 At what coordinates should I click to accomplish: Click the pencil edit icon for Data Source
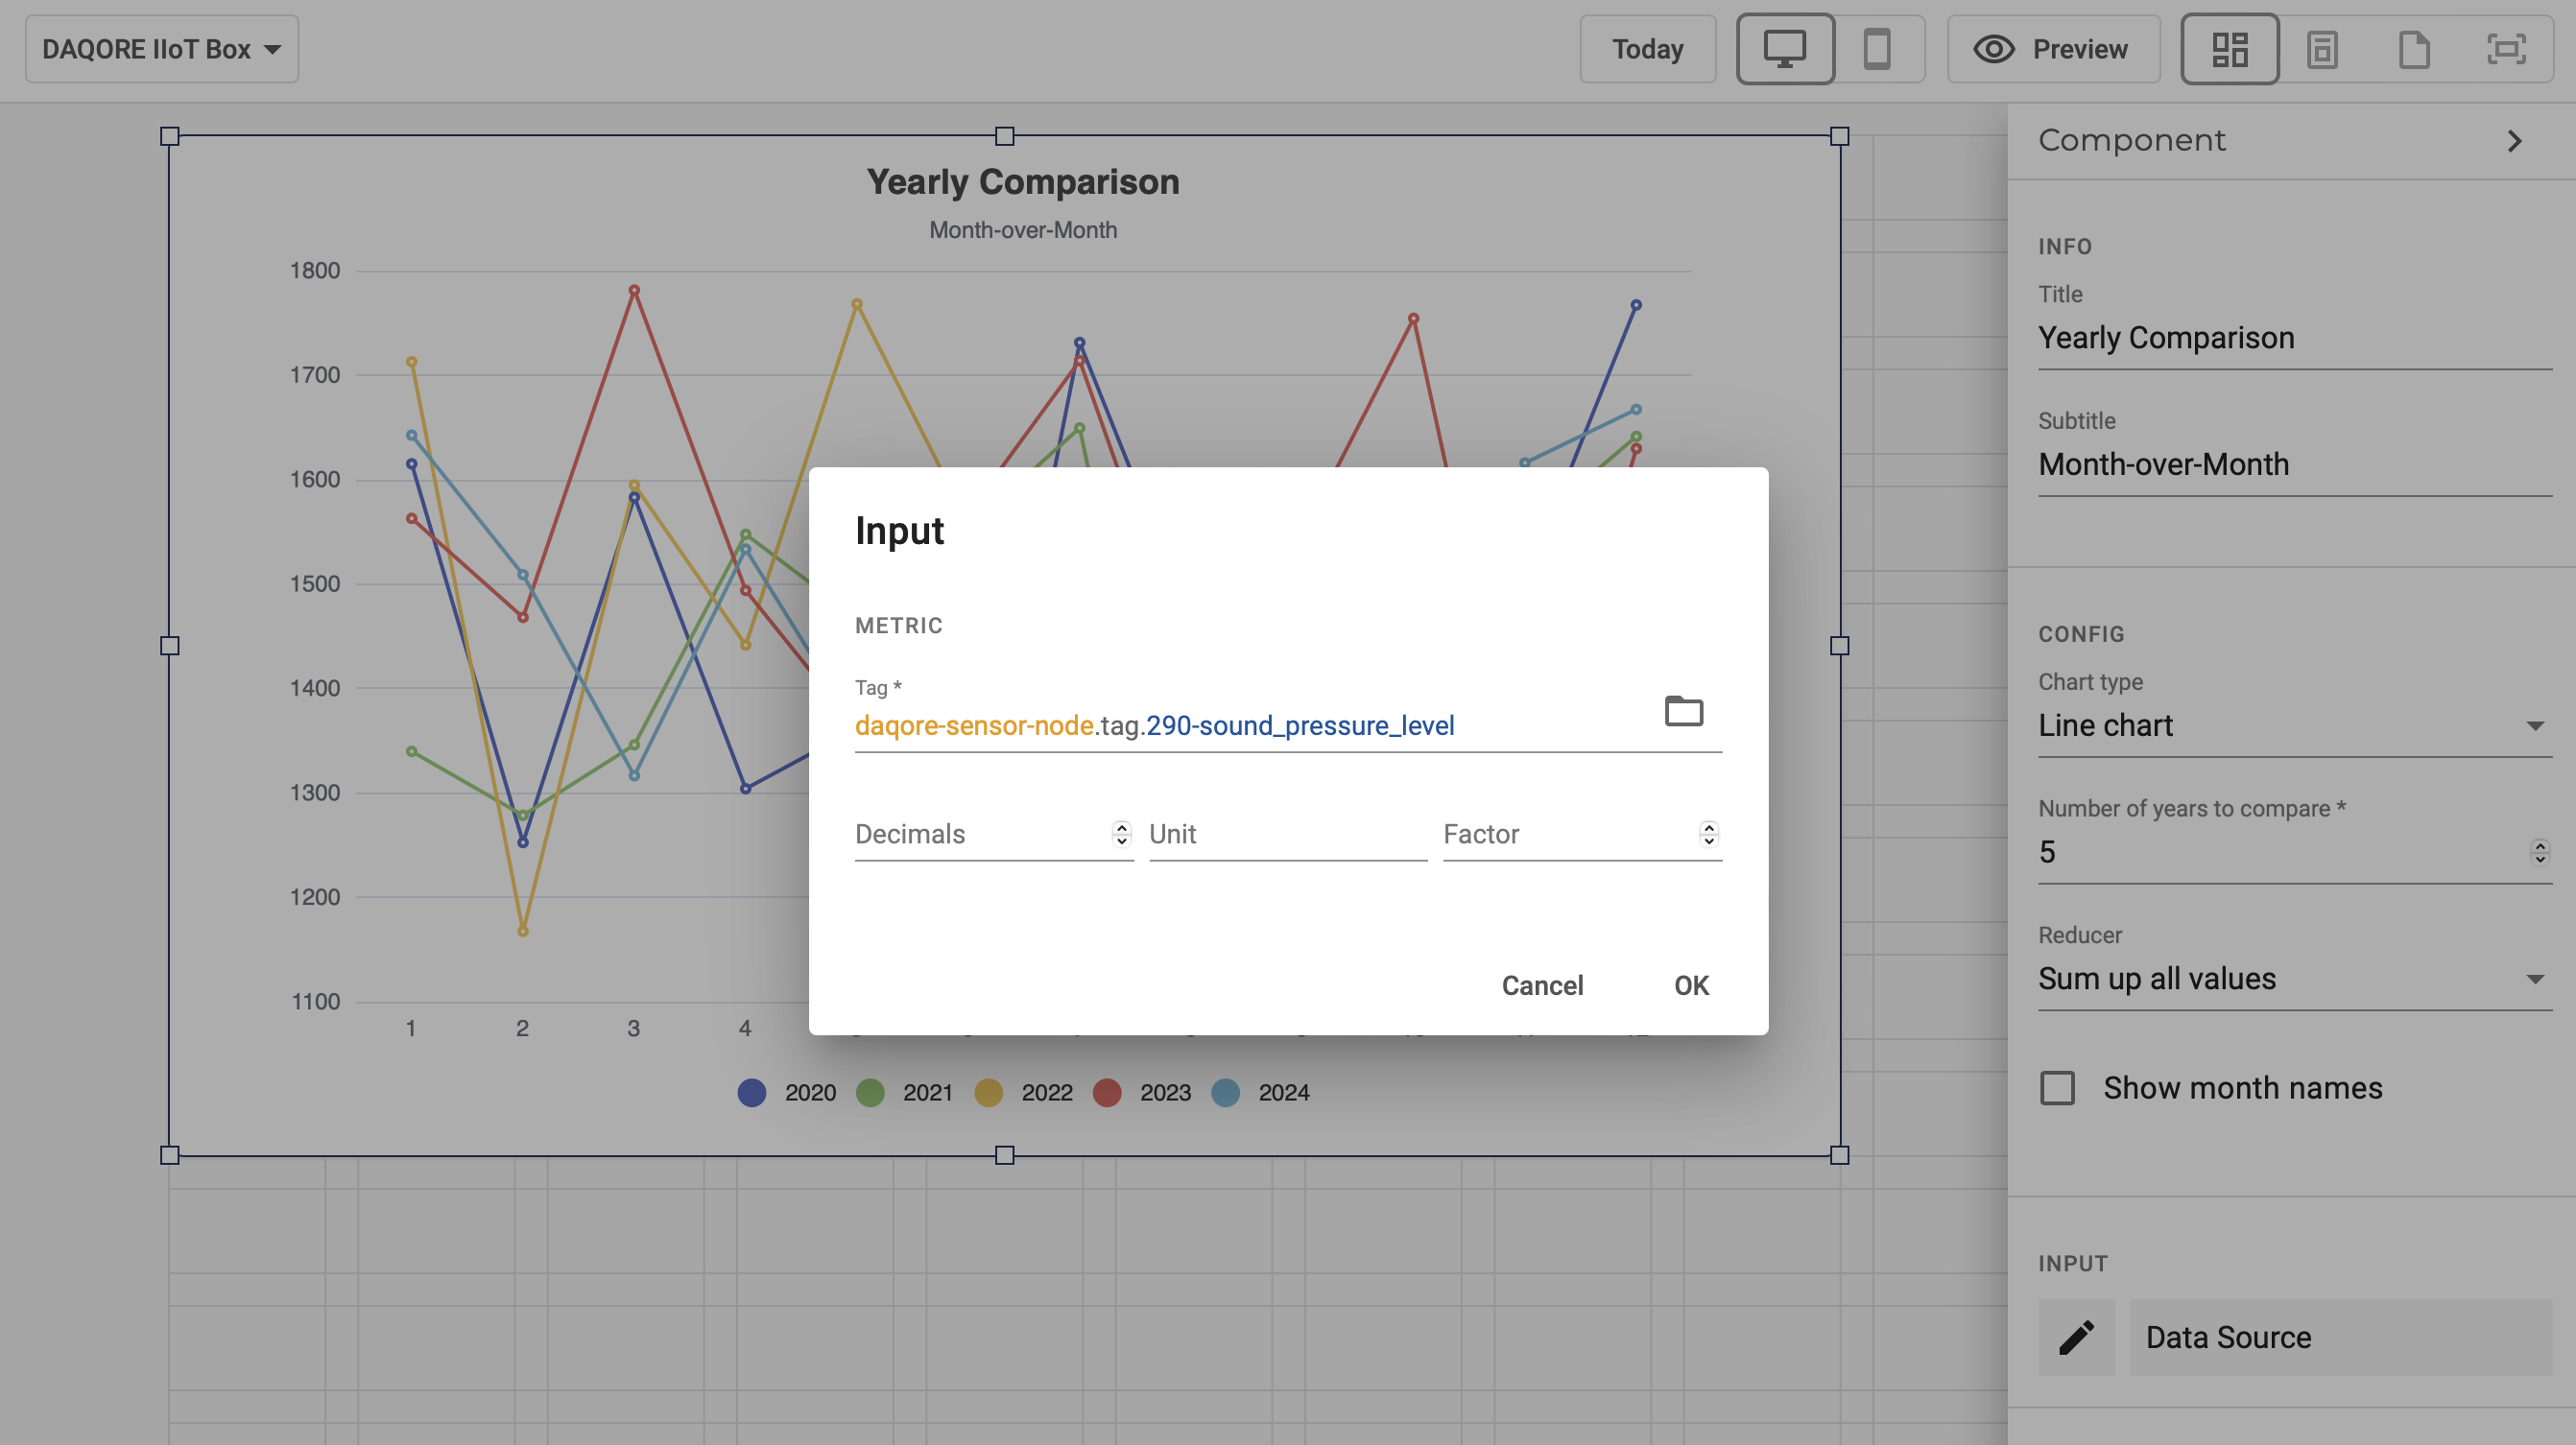point(2076,1337)
